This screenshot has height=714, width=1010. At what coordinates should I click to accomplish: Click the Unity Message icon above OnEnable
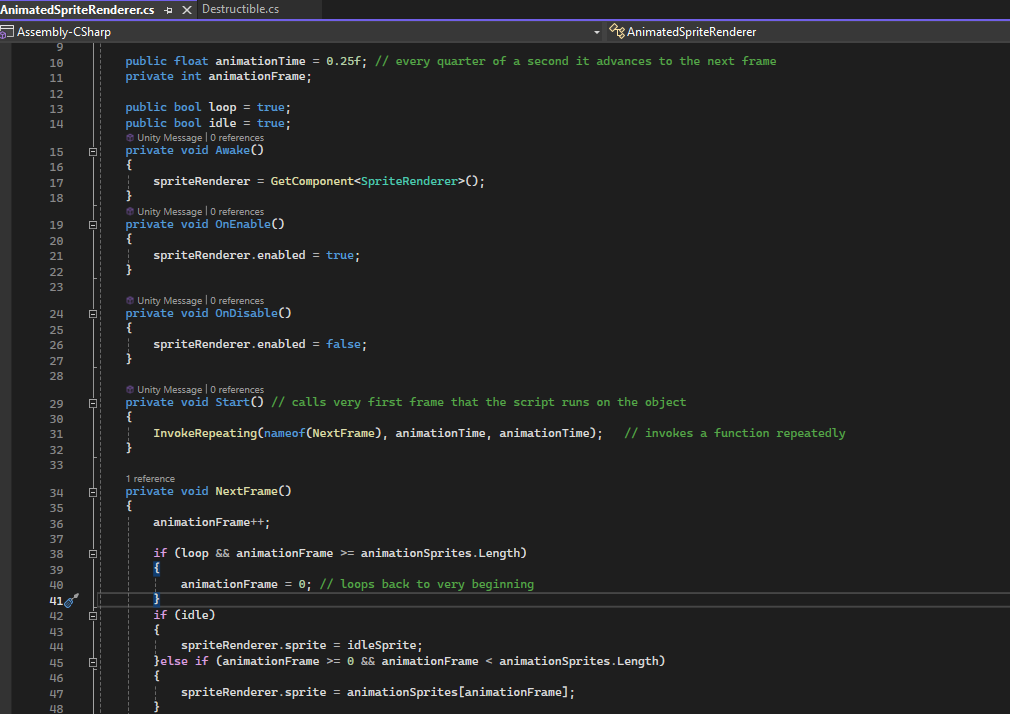[x=130, y=212]
